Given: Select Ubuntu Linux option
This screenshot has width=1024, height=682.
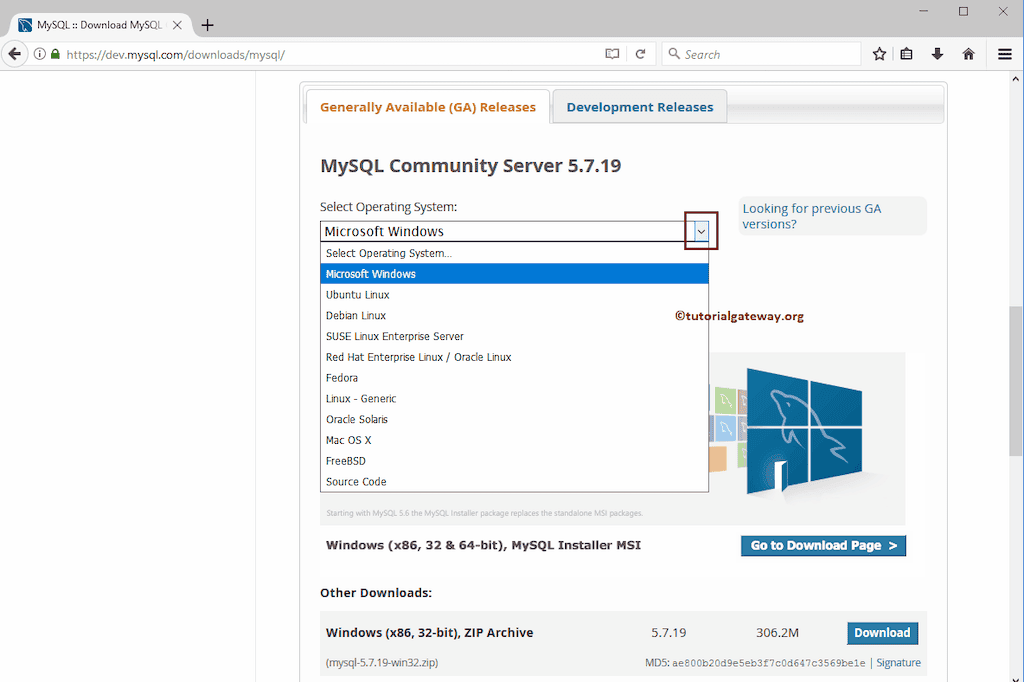Looking at the screenshot, I should (515, 295).
